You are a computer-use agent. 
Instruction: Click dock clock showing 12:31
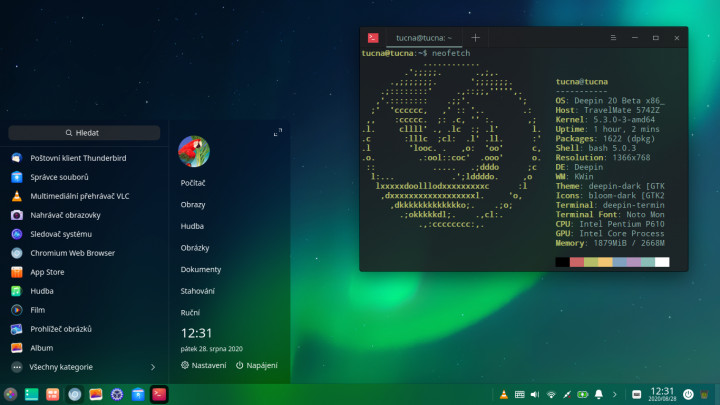pos(662,394)
